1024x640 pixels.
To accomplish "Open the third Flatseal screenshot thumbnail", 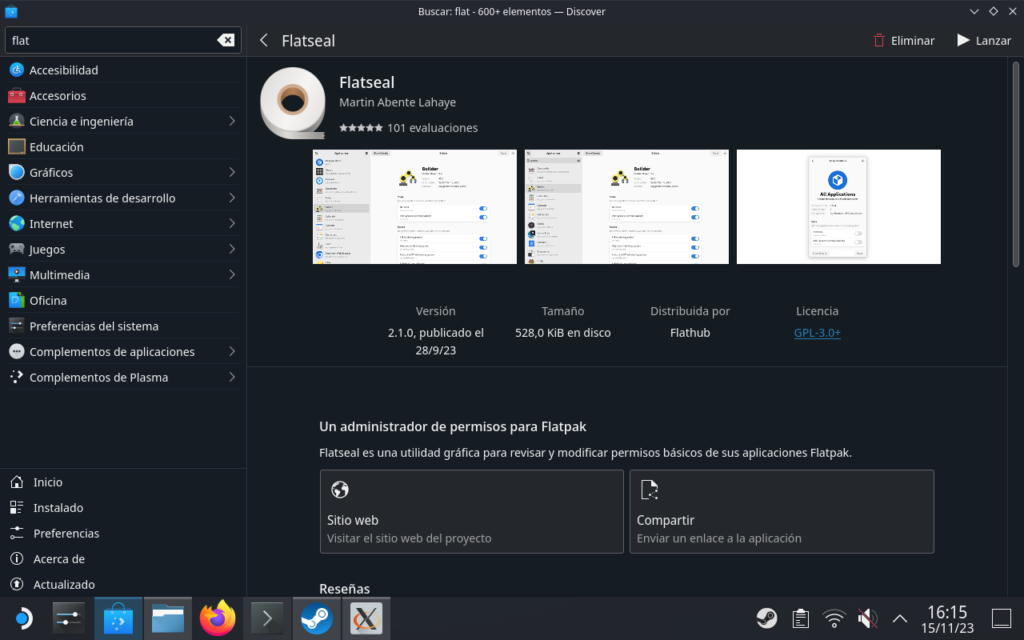I will (x=838, y=207).
